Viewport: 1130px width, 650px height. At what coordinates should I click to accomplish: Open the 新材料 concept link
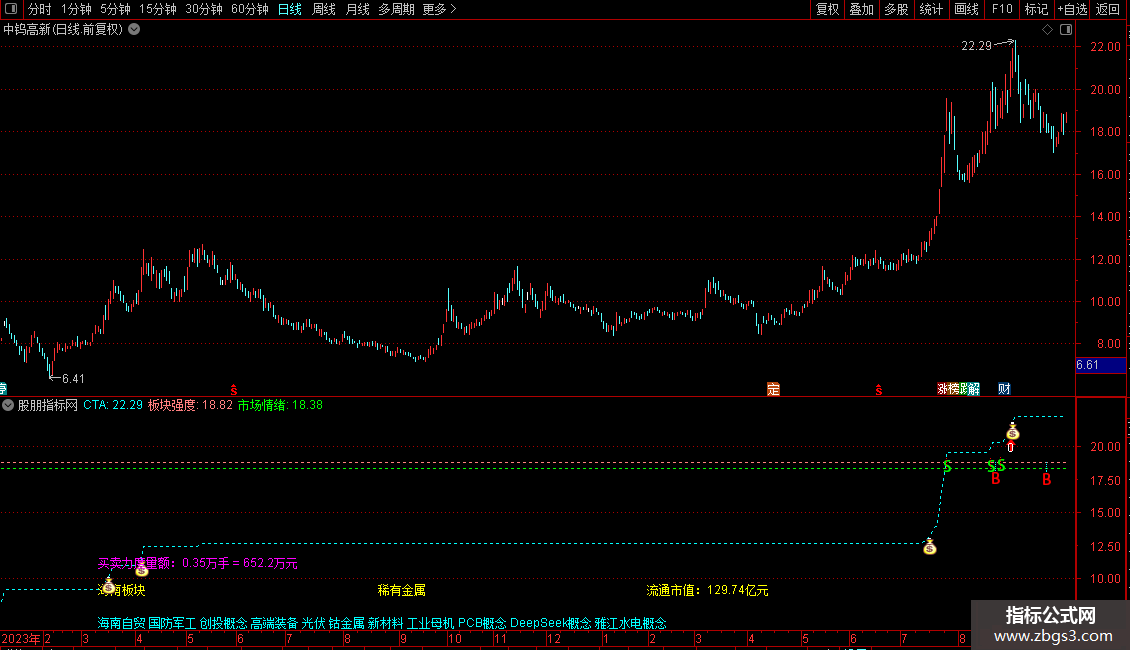point(386,623)
